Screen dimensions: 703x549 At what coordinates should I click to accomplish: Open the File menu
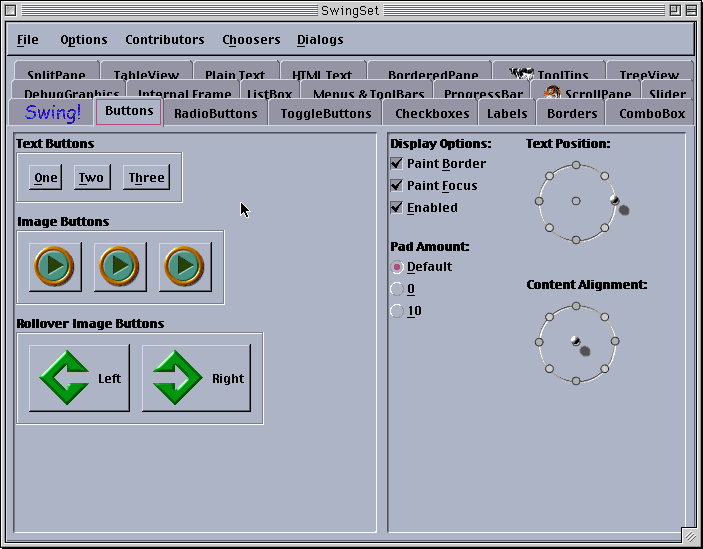[x=28, y=40]
